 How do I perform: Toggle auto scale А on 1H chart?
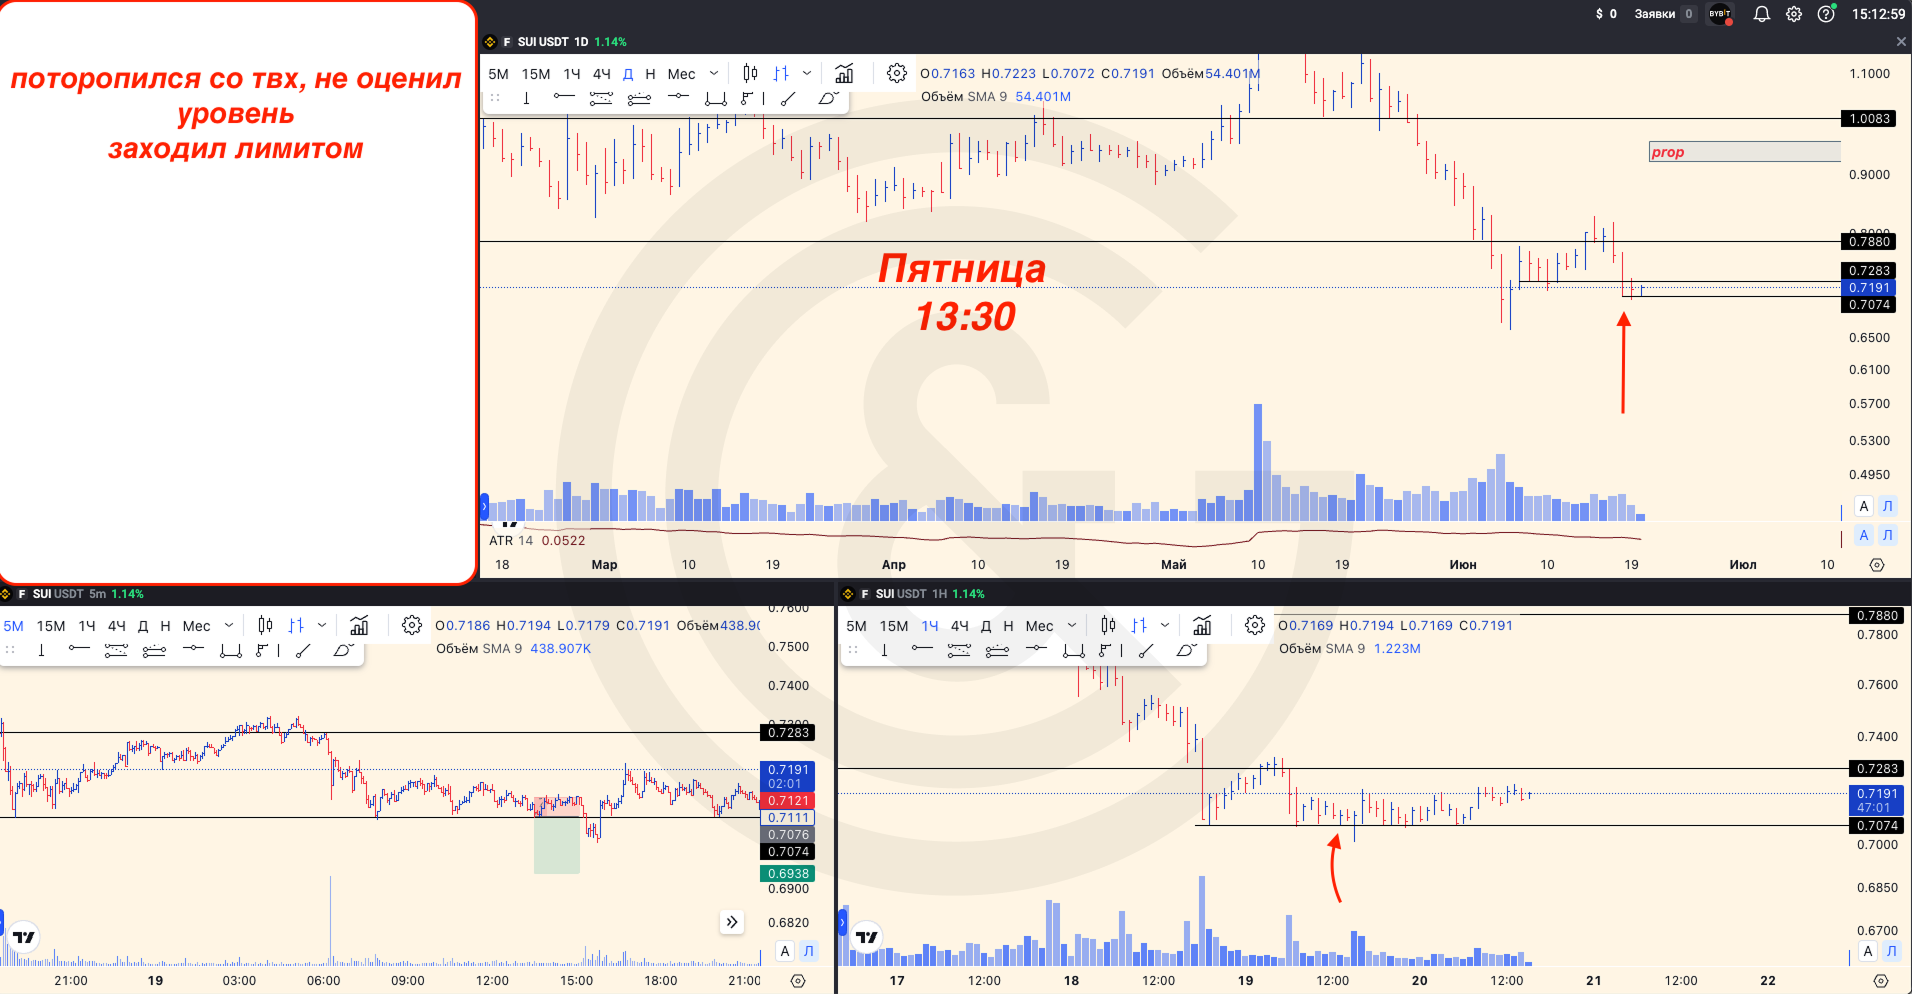tap(1868, 951)
